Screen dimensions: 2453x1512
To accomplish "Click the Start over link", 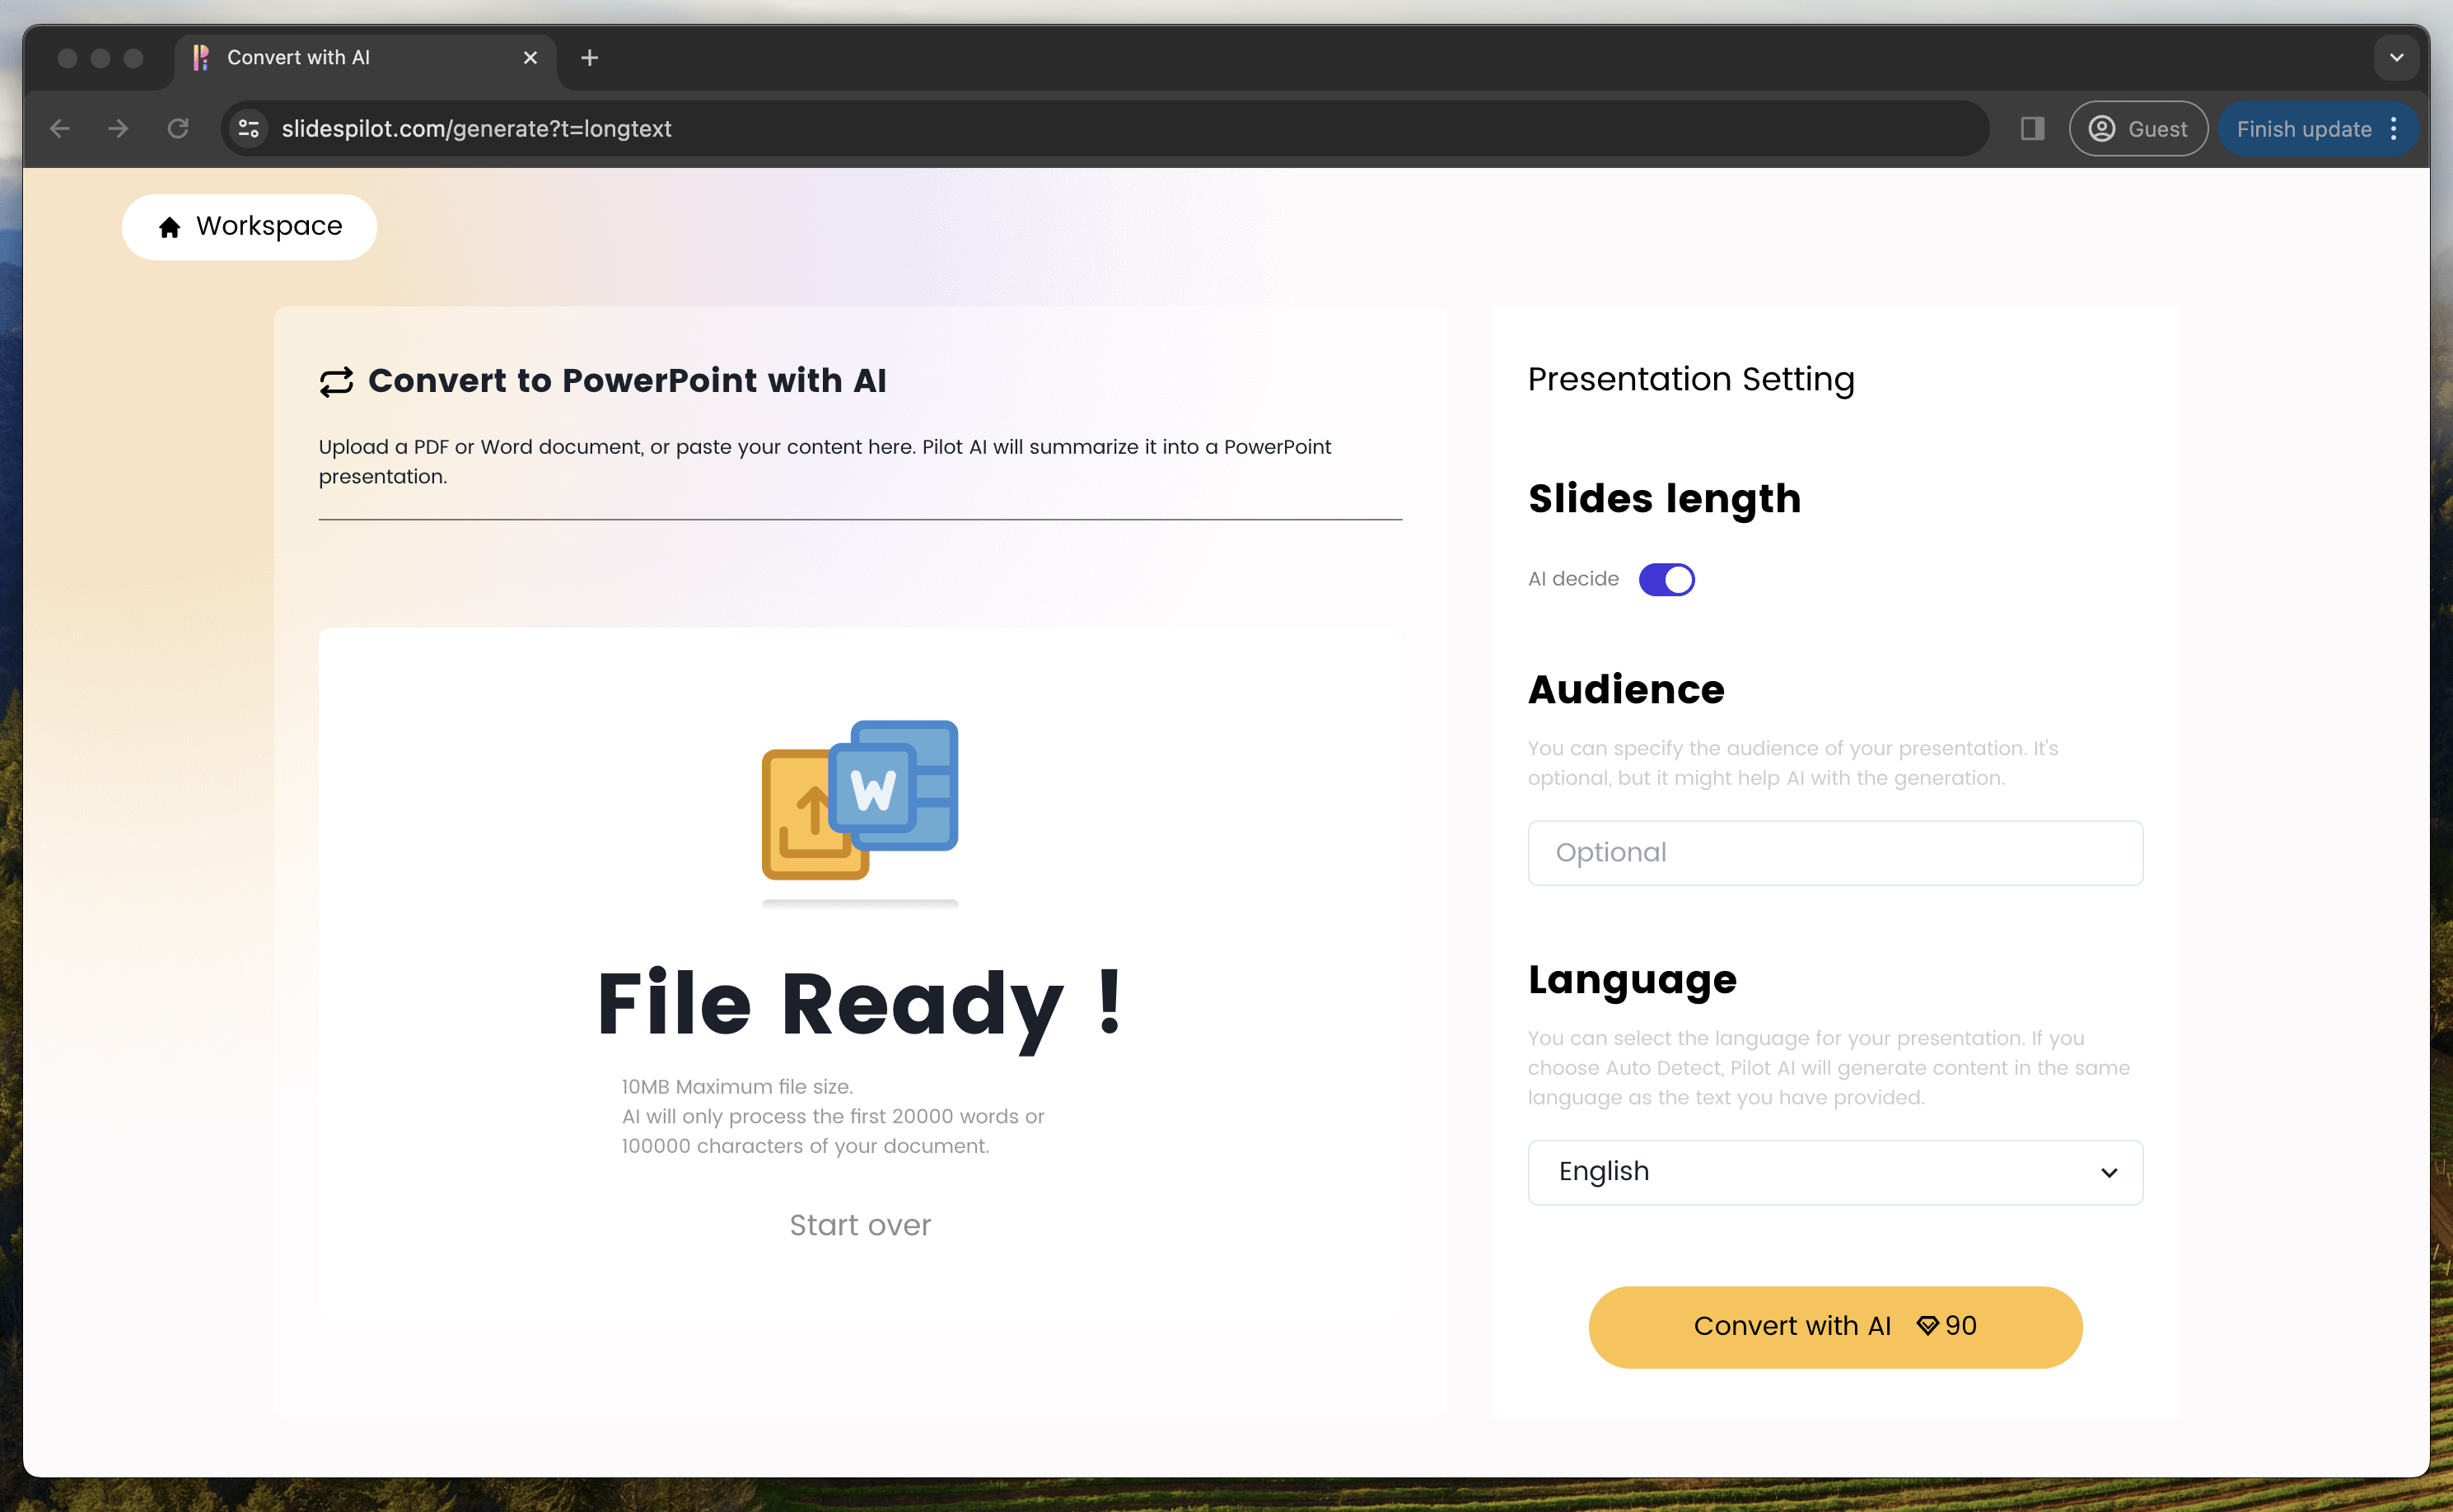I will (859, 1225).
